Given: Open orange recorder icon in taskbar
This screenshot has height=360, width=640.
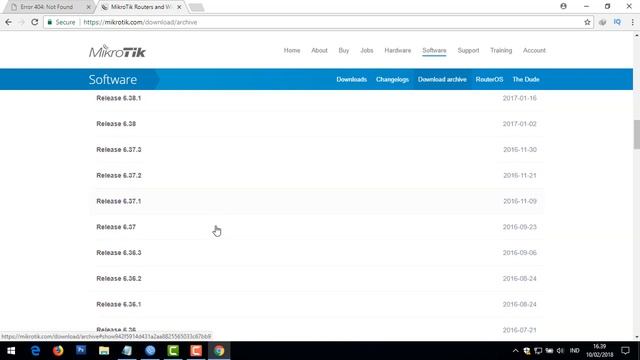Looking at the screenshot, I should [x=196, y=351].
